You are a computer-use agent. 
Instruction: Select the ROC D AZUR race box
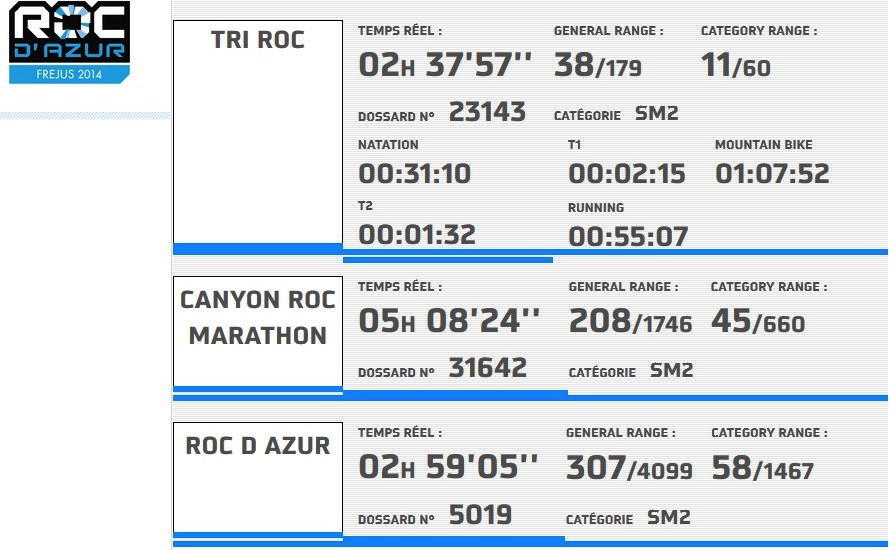pyautogui.click(x=258, y=477)
